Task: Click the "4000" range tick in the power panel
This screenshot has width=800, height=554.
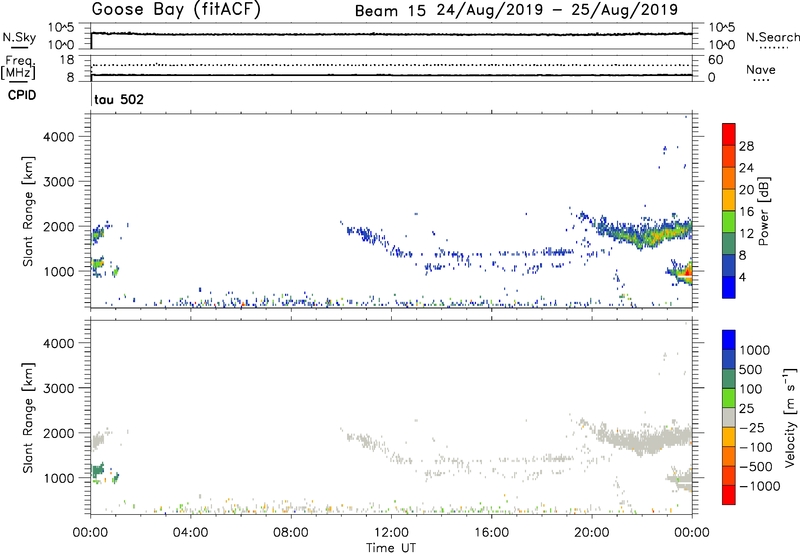Action: 59,137
